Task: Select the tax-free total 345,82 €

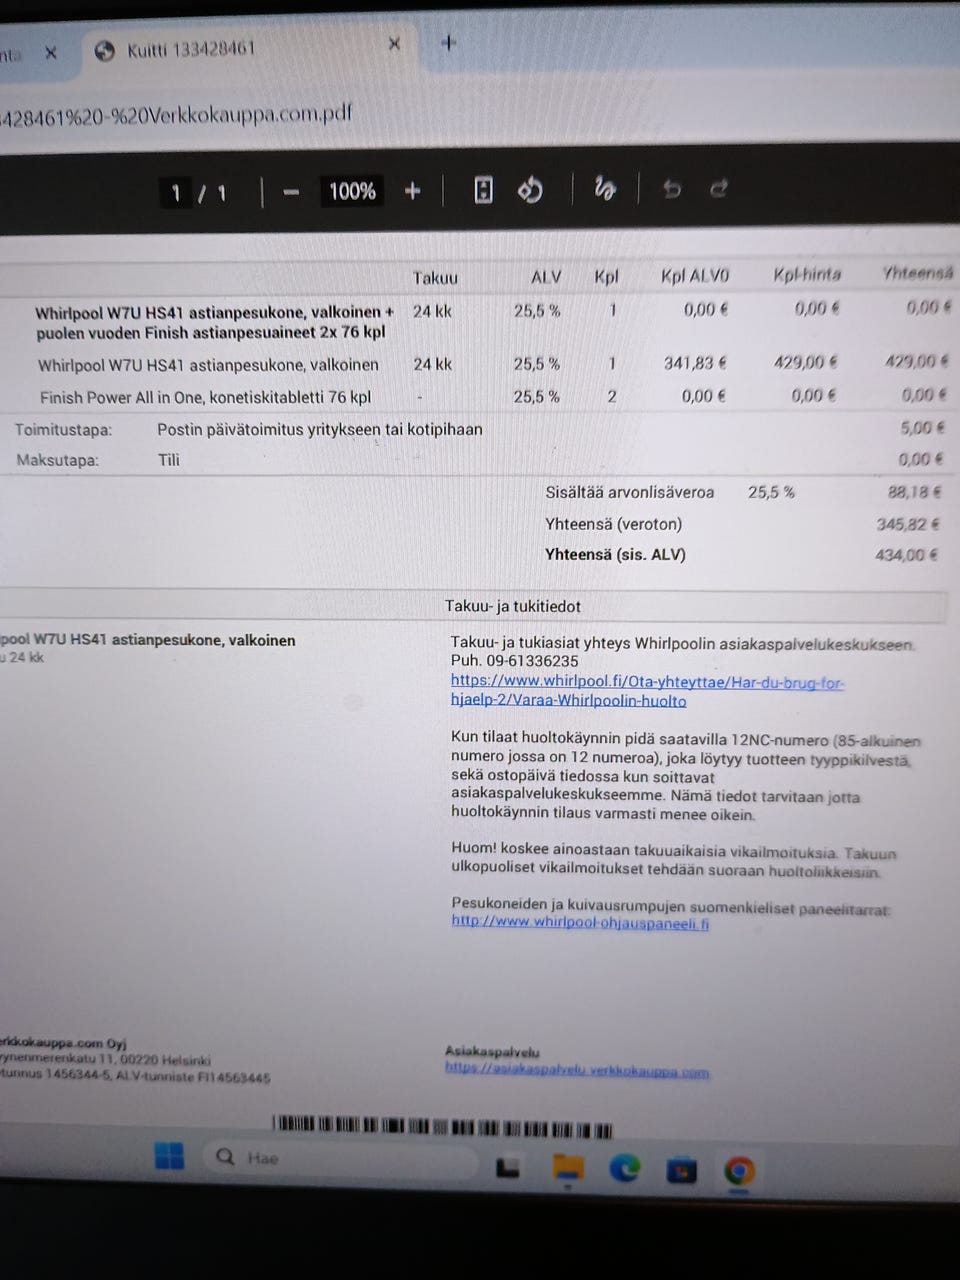Action: point(907,523)
